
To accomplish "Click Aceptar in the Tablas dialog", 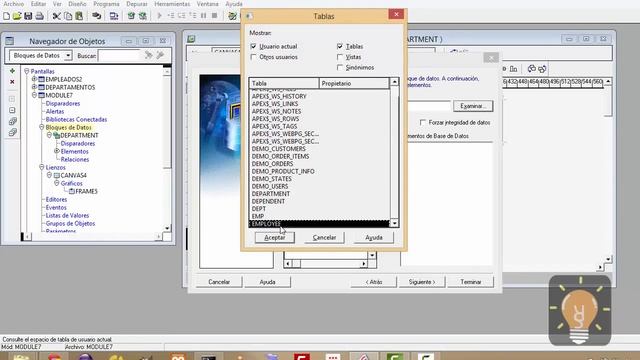I will (x=275, y=238).
